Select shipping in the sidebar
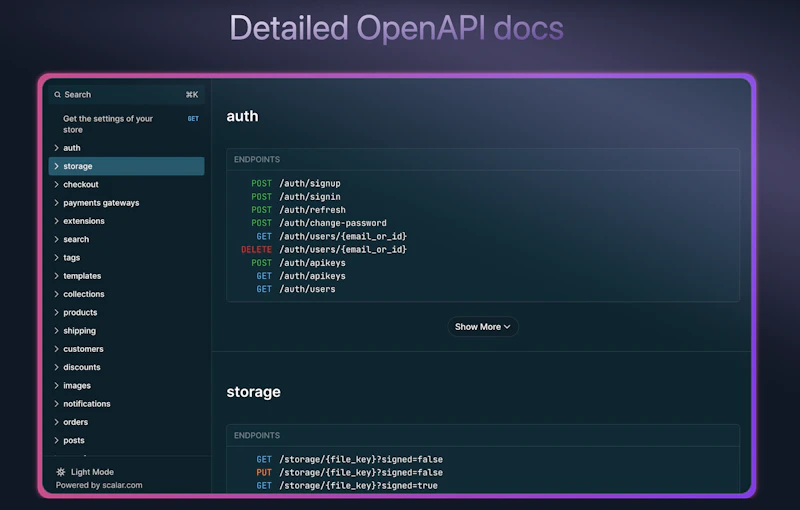Viewport: 800px width, 510px height. (126, 331)
